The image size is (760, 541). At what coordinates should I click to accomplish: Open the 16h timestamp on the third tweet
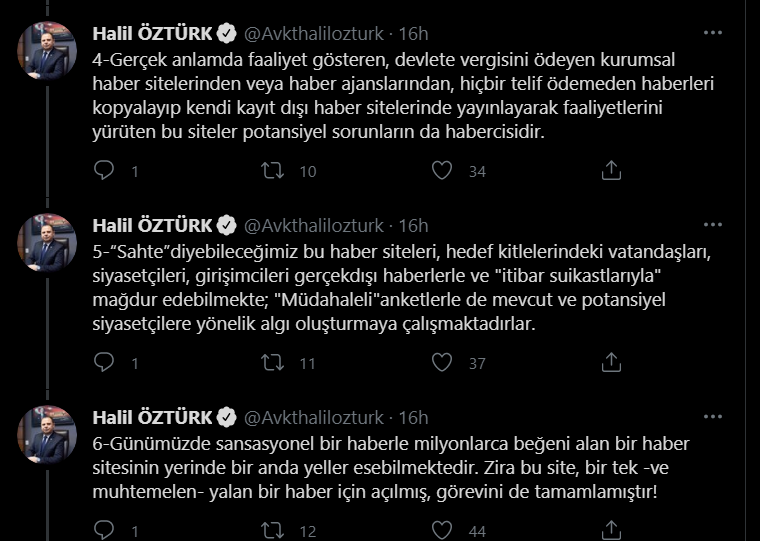point(413,417)
